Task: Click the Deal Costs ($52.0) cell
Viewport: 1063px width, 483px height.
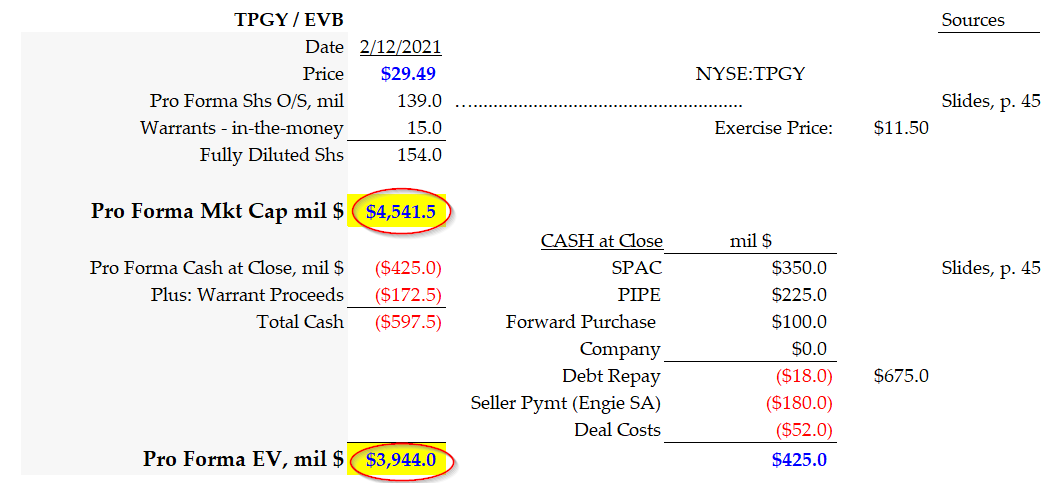Action: tap(804, 430)
